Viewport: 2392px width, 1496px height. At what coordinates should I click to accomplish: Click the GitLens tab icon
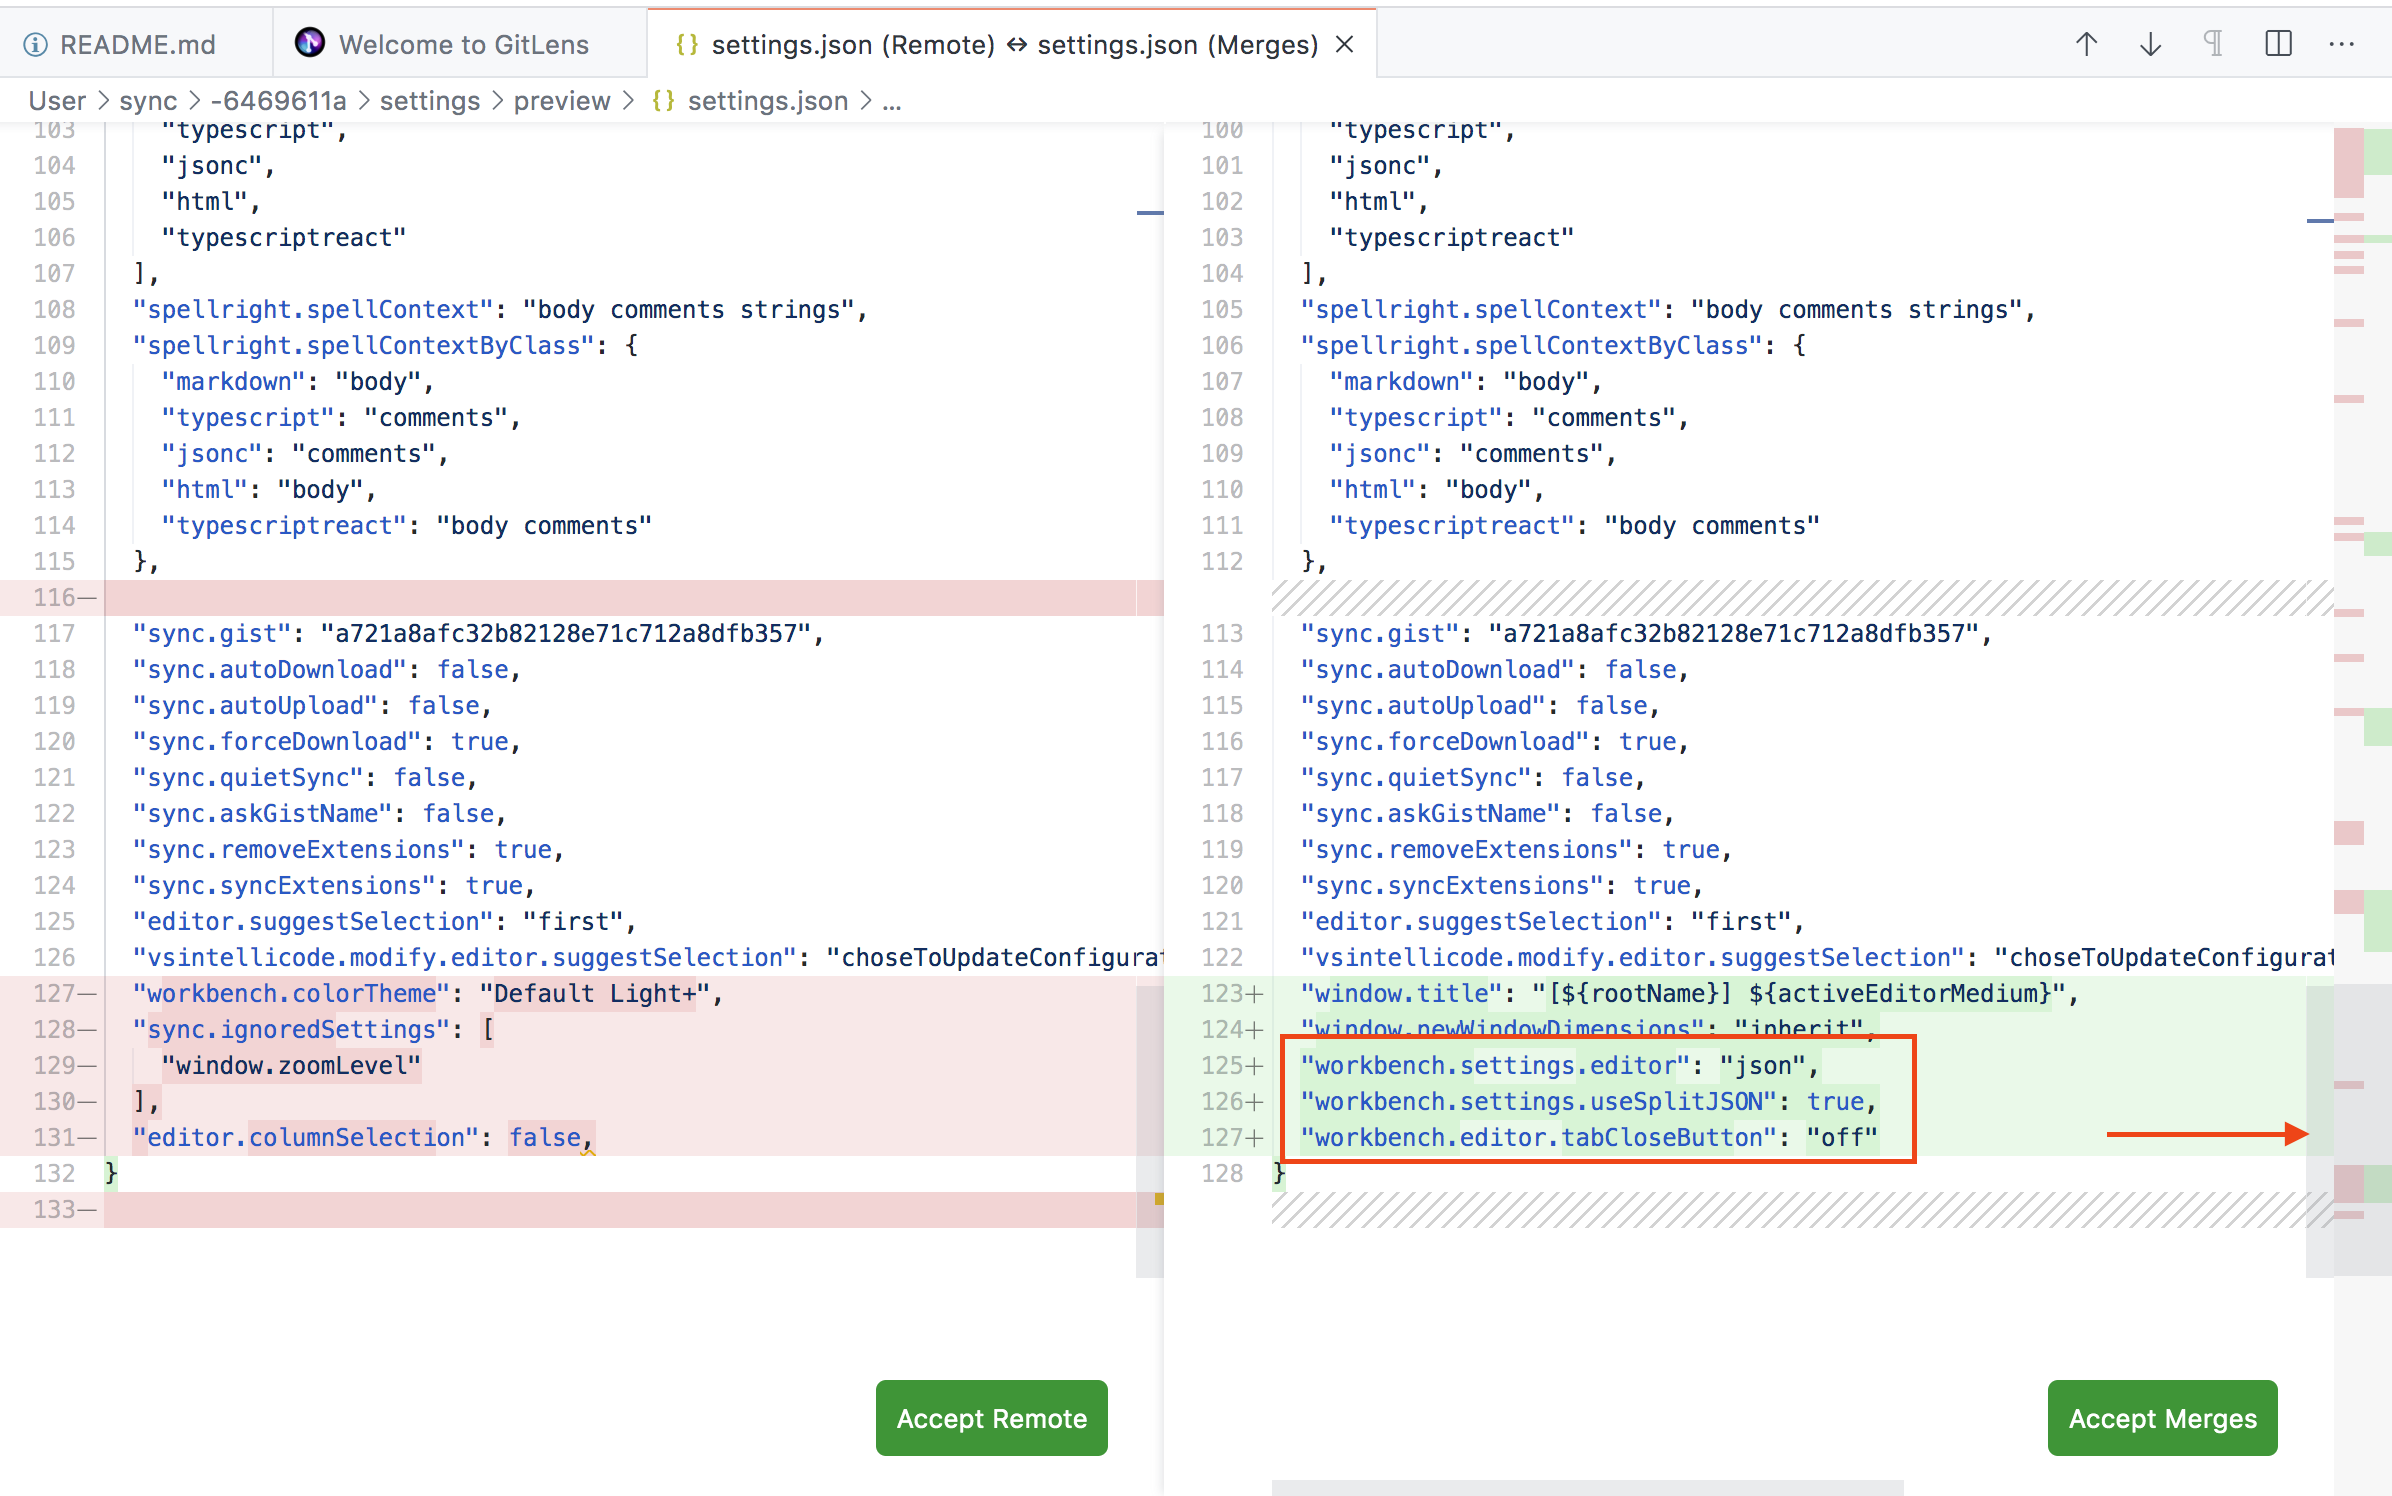[309, 42]
